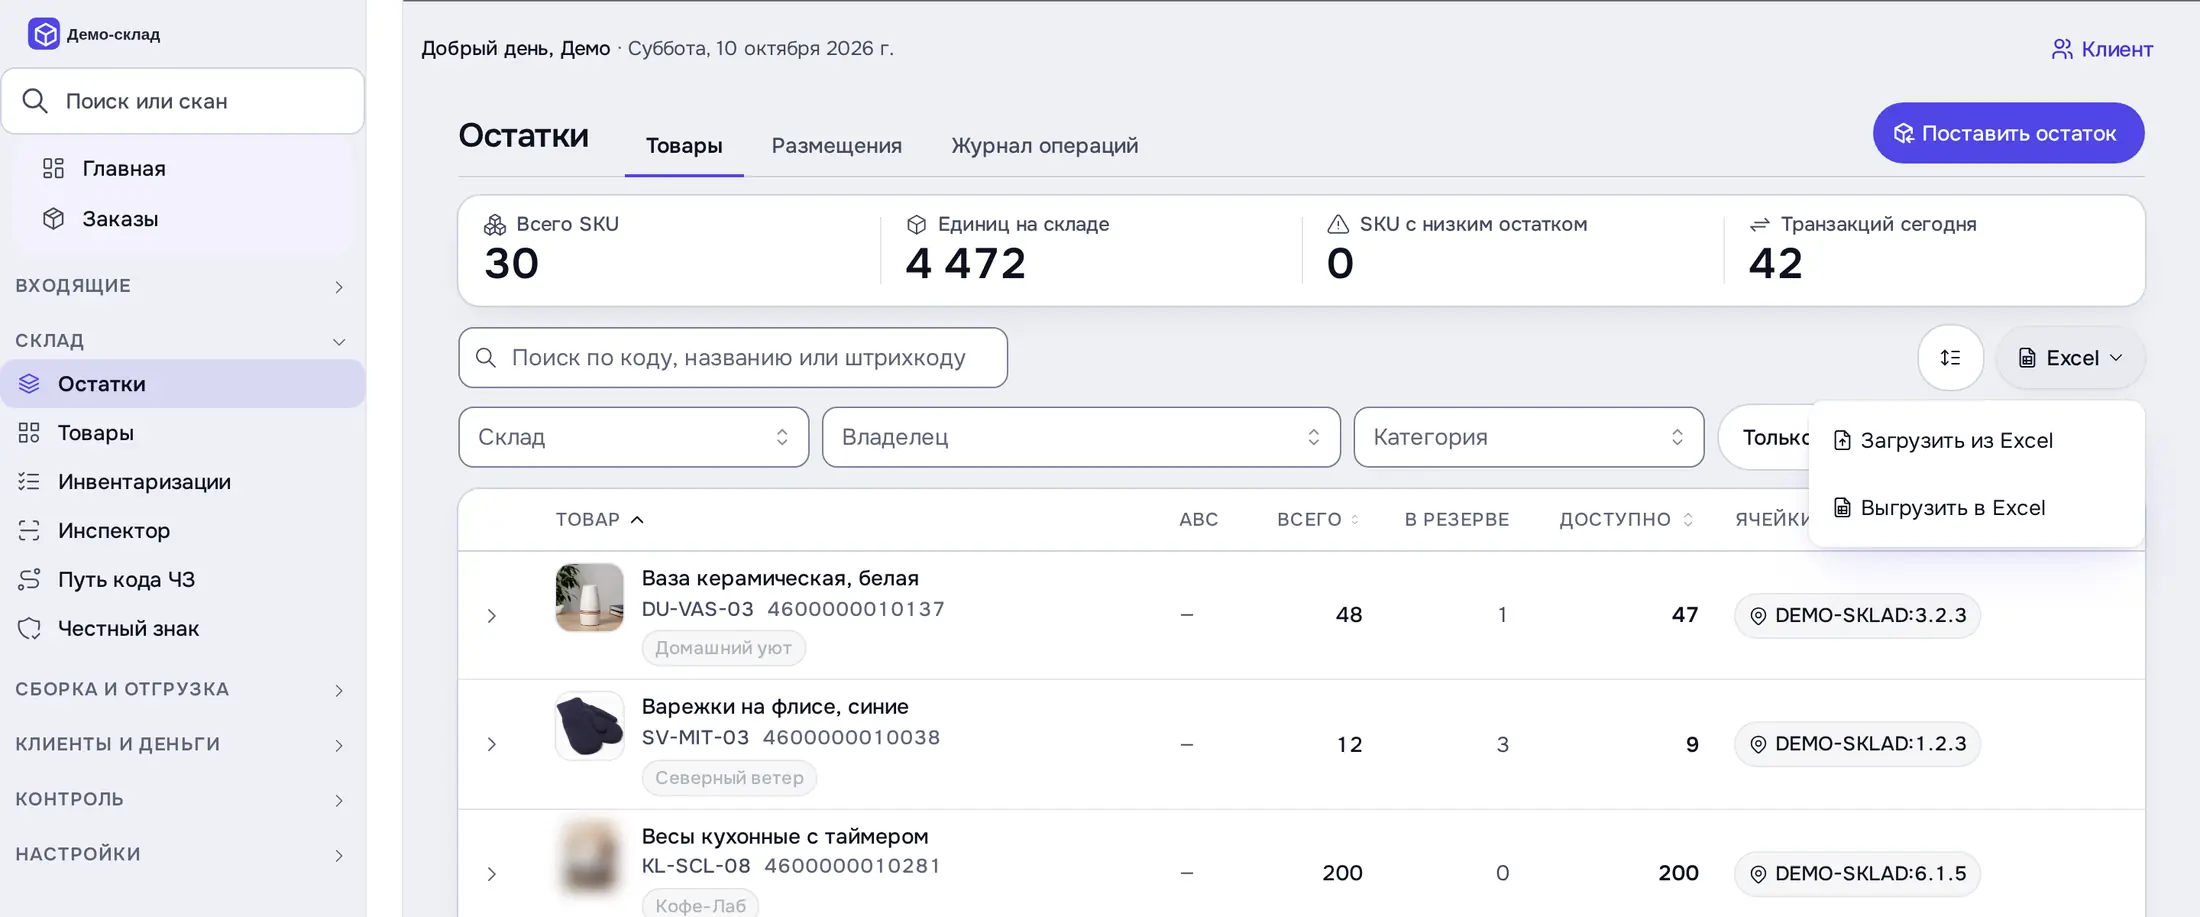This screenshot has width=2200, height=917.
Task: Open the Владелец filter dropdown
Action: coord(1080,437)
